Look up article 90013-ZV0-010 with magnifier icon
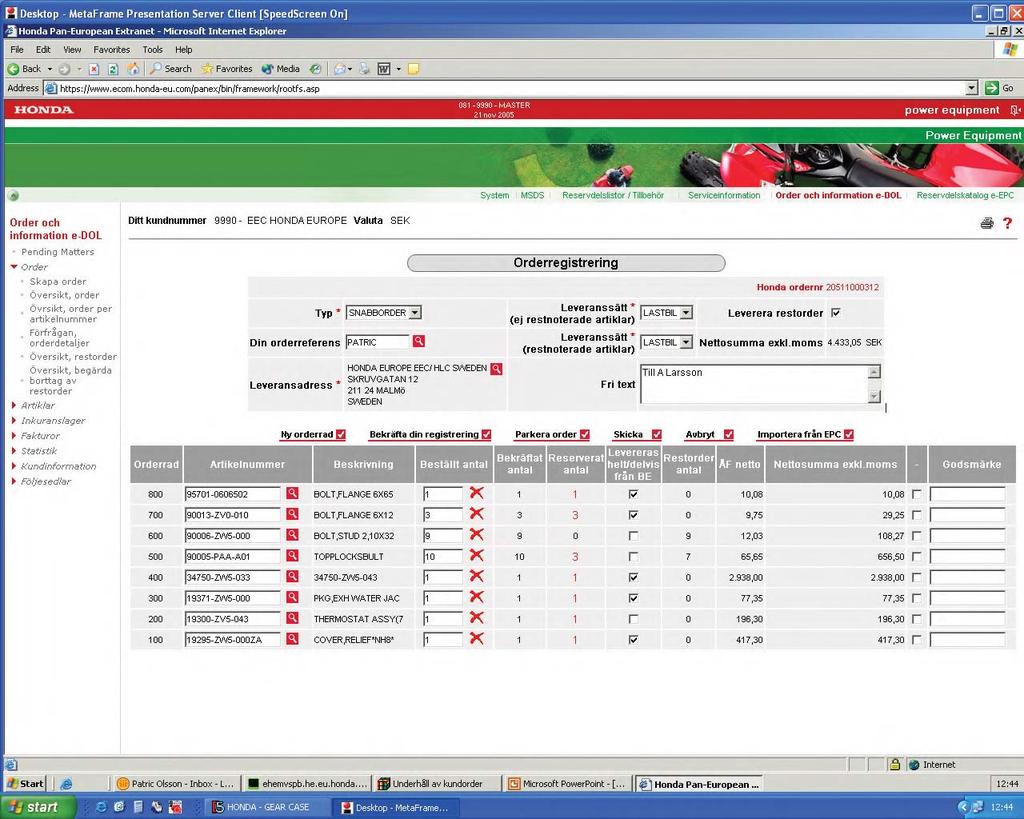This screenshot has width=1024, height=819. pos(292,515)
